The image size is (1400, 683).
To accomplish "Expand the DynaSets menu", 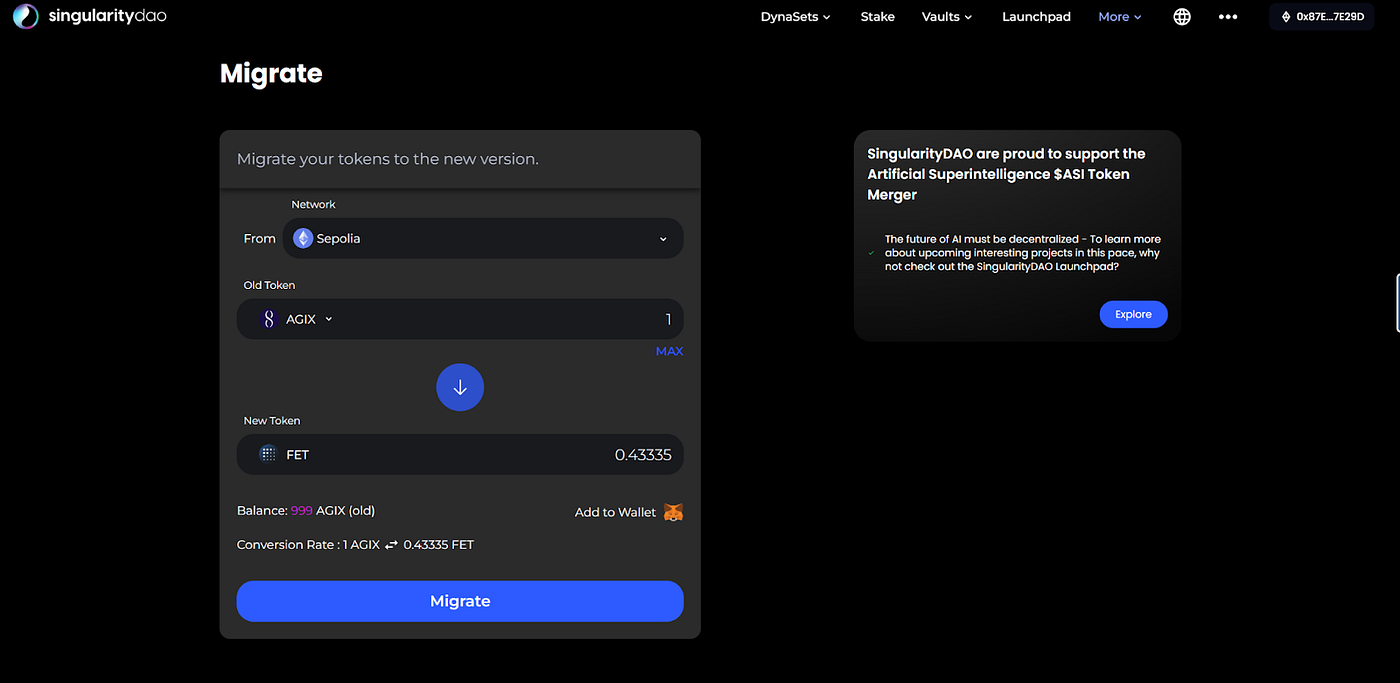I will click(795, 17).
